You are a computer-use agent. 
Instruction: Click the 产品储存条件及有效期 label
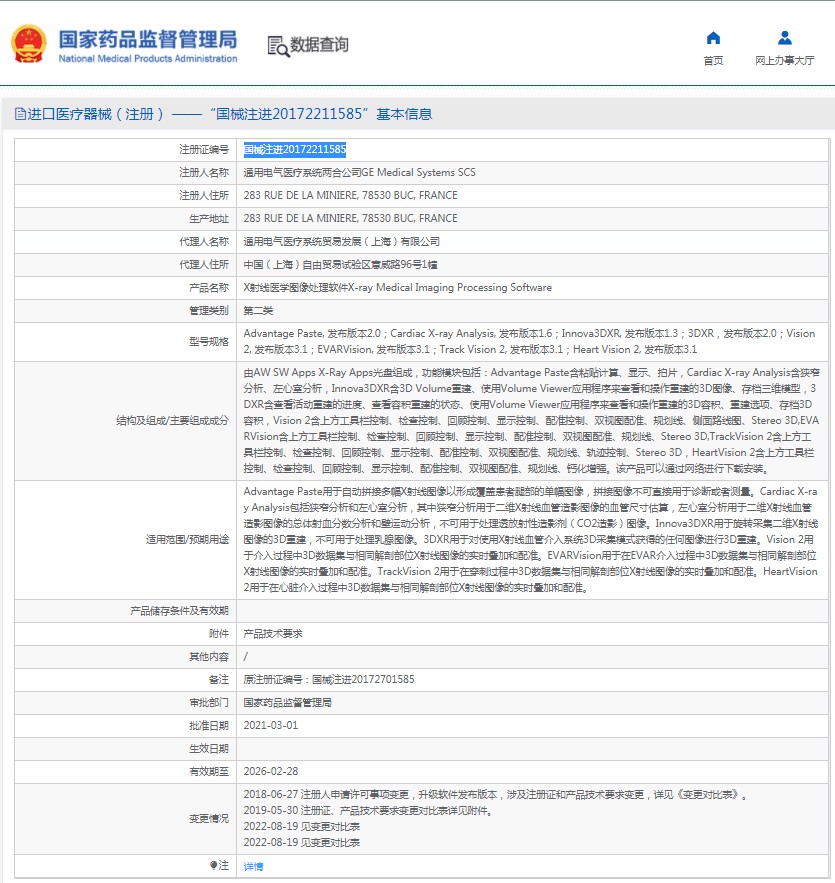tap(179, 610)
